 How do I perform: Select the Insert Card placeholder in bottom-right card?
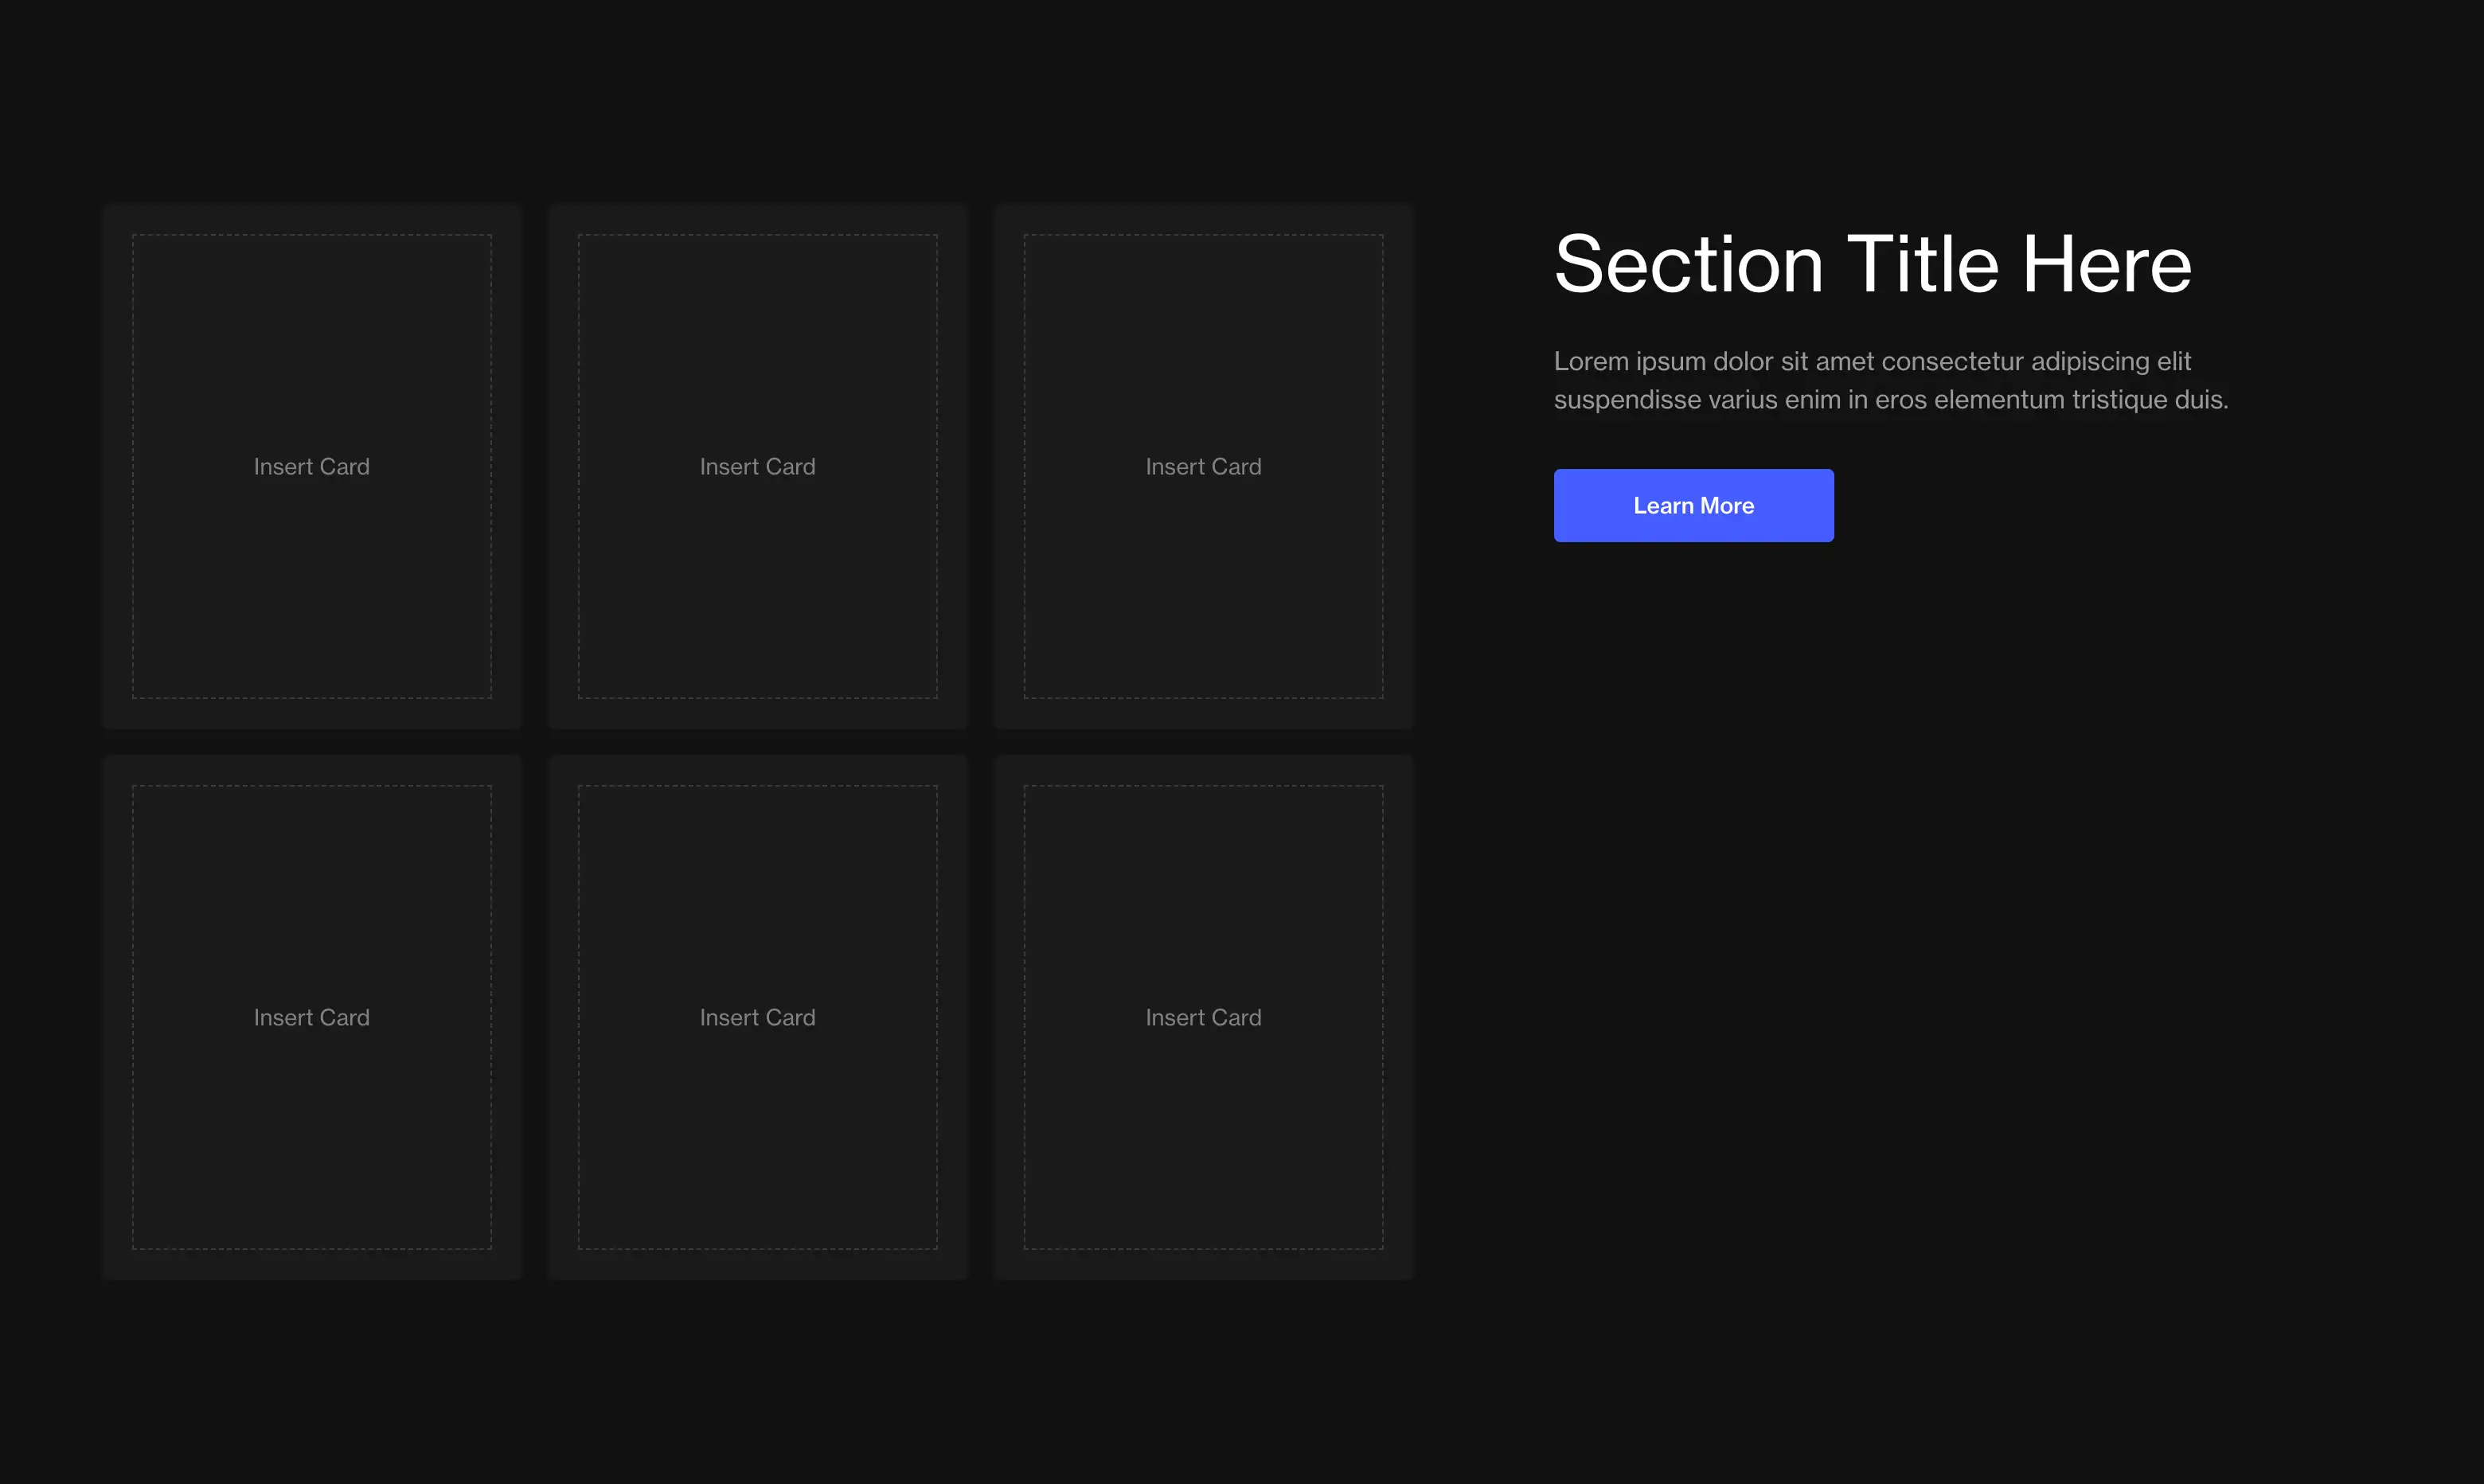[x=1203, y=1017]
